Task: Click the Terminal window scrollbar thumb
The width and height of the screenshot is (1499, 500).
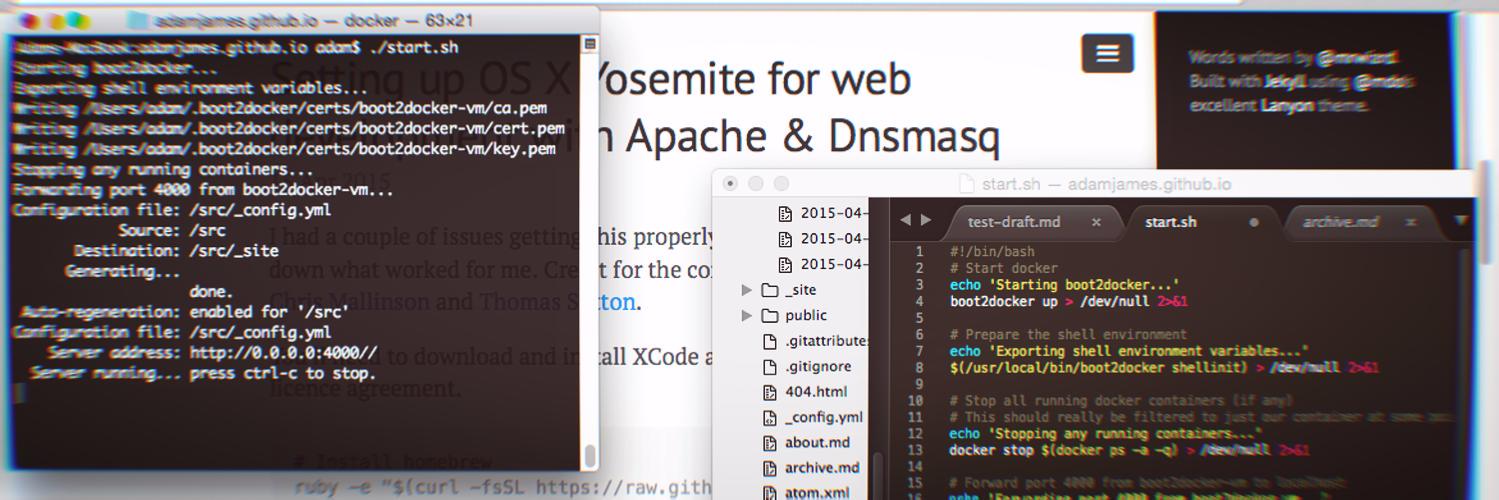Action: (590, 455)
